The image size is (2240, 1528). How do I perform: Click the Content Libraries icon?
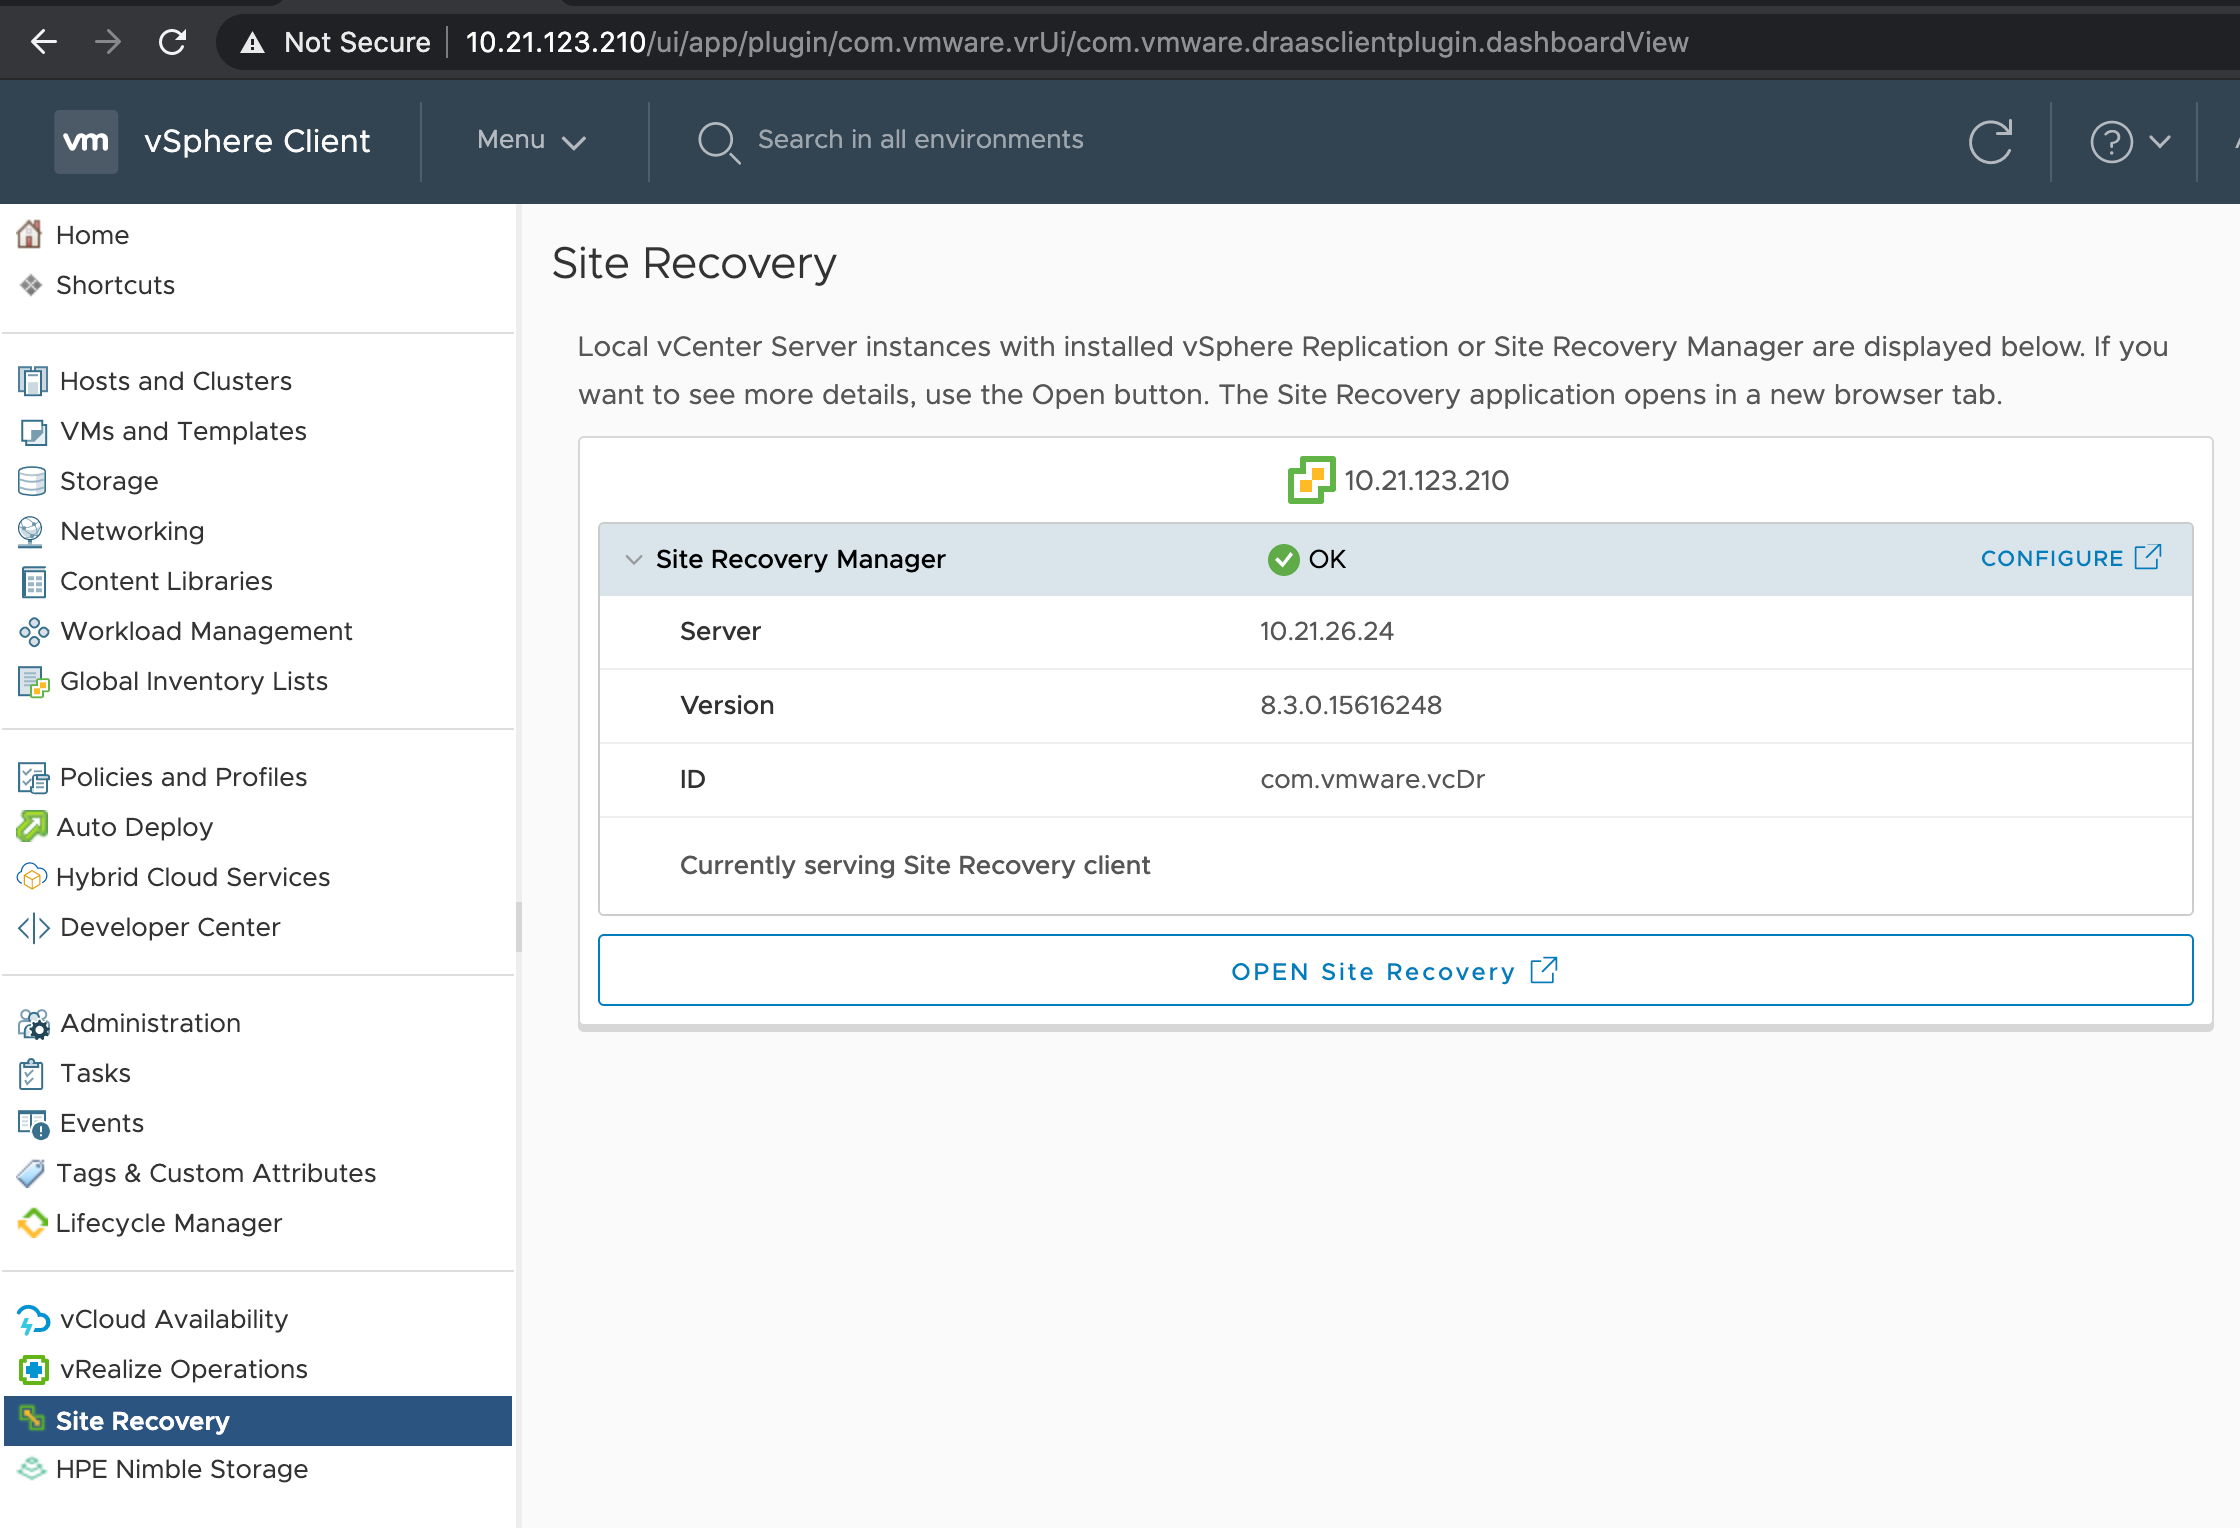(x=33, y=581)
